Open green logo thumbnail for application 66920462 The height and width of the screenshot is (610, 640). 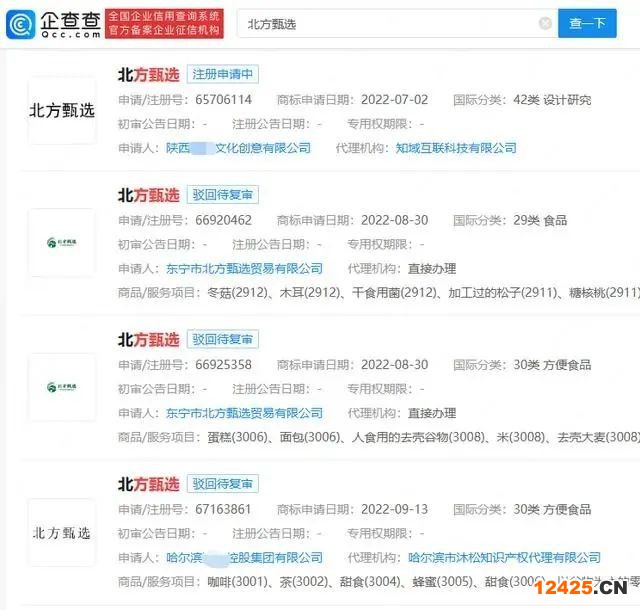click(62, 242)
